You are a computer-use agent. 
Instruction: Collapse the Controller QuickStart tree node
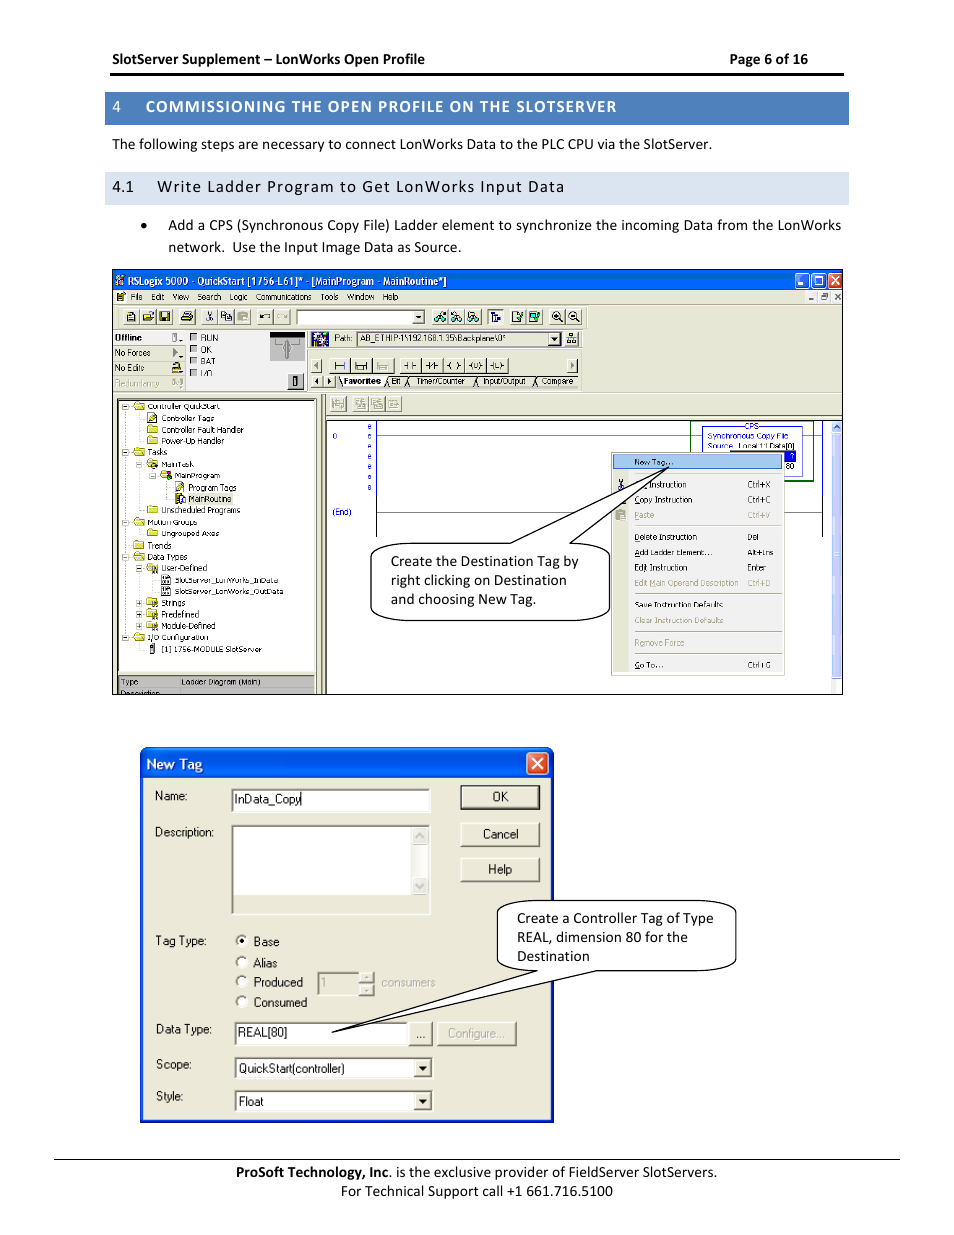(x=126, y=407)
